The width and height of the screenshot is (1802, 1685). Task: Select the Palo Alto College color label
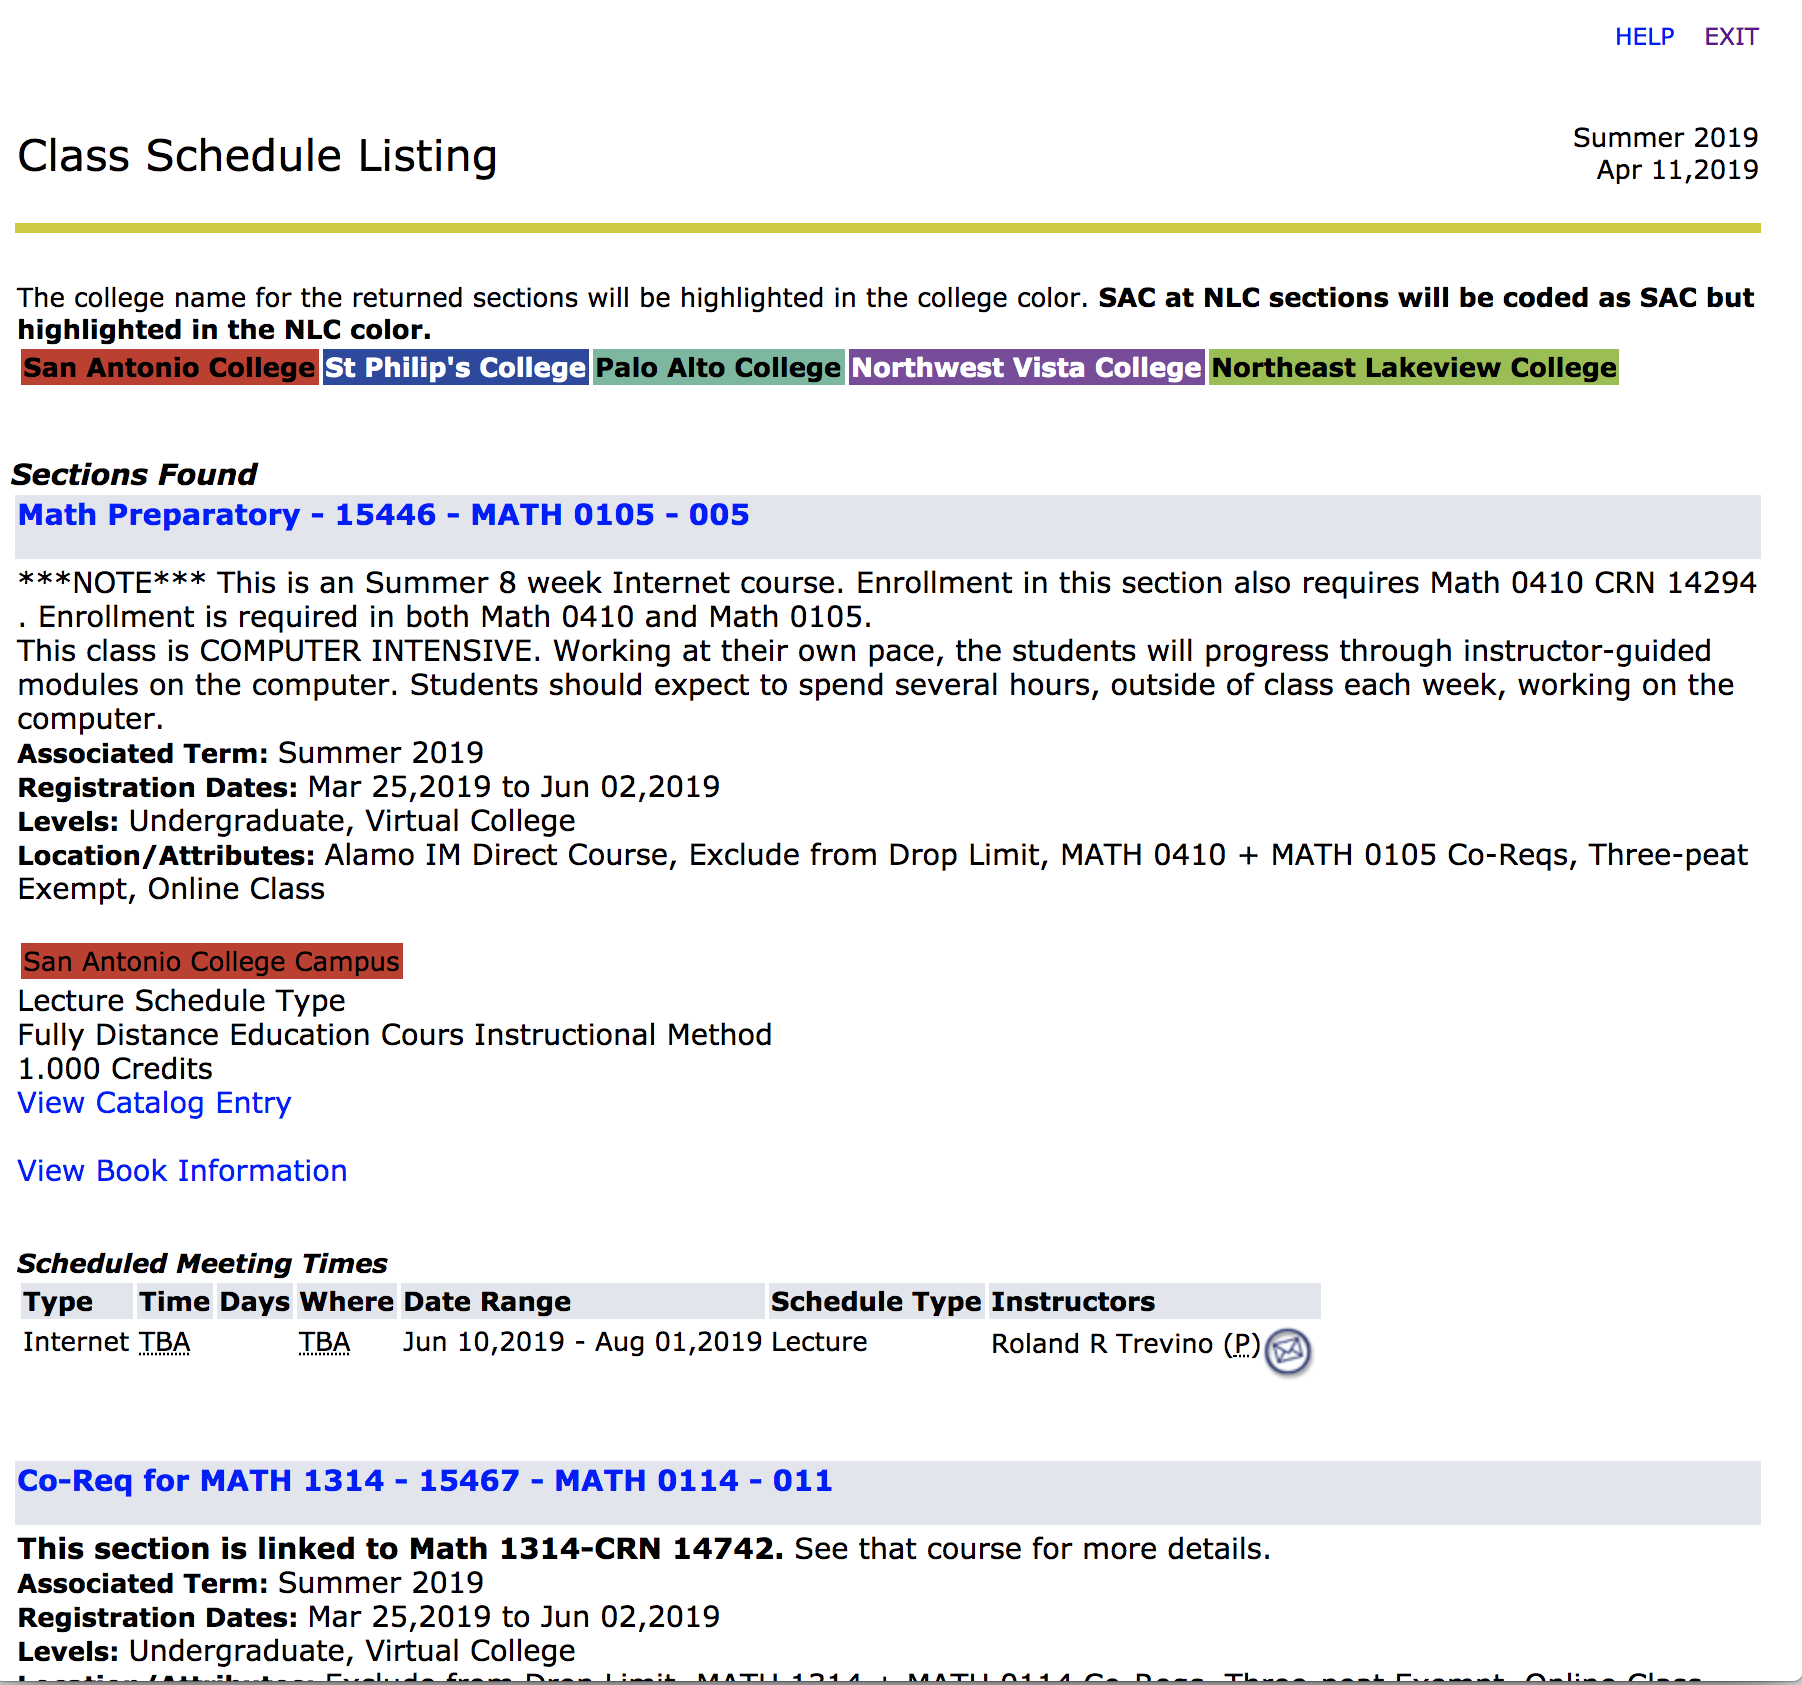click(x=718, y=368)
